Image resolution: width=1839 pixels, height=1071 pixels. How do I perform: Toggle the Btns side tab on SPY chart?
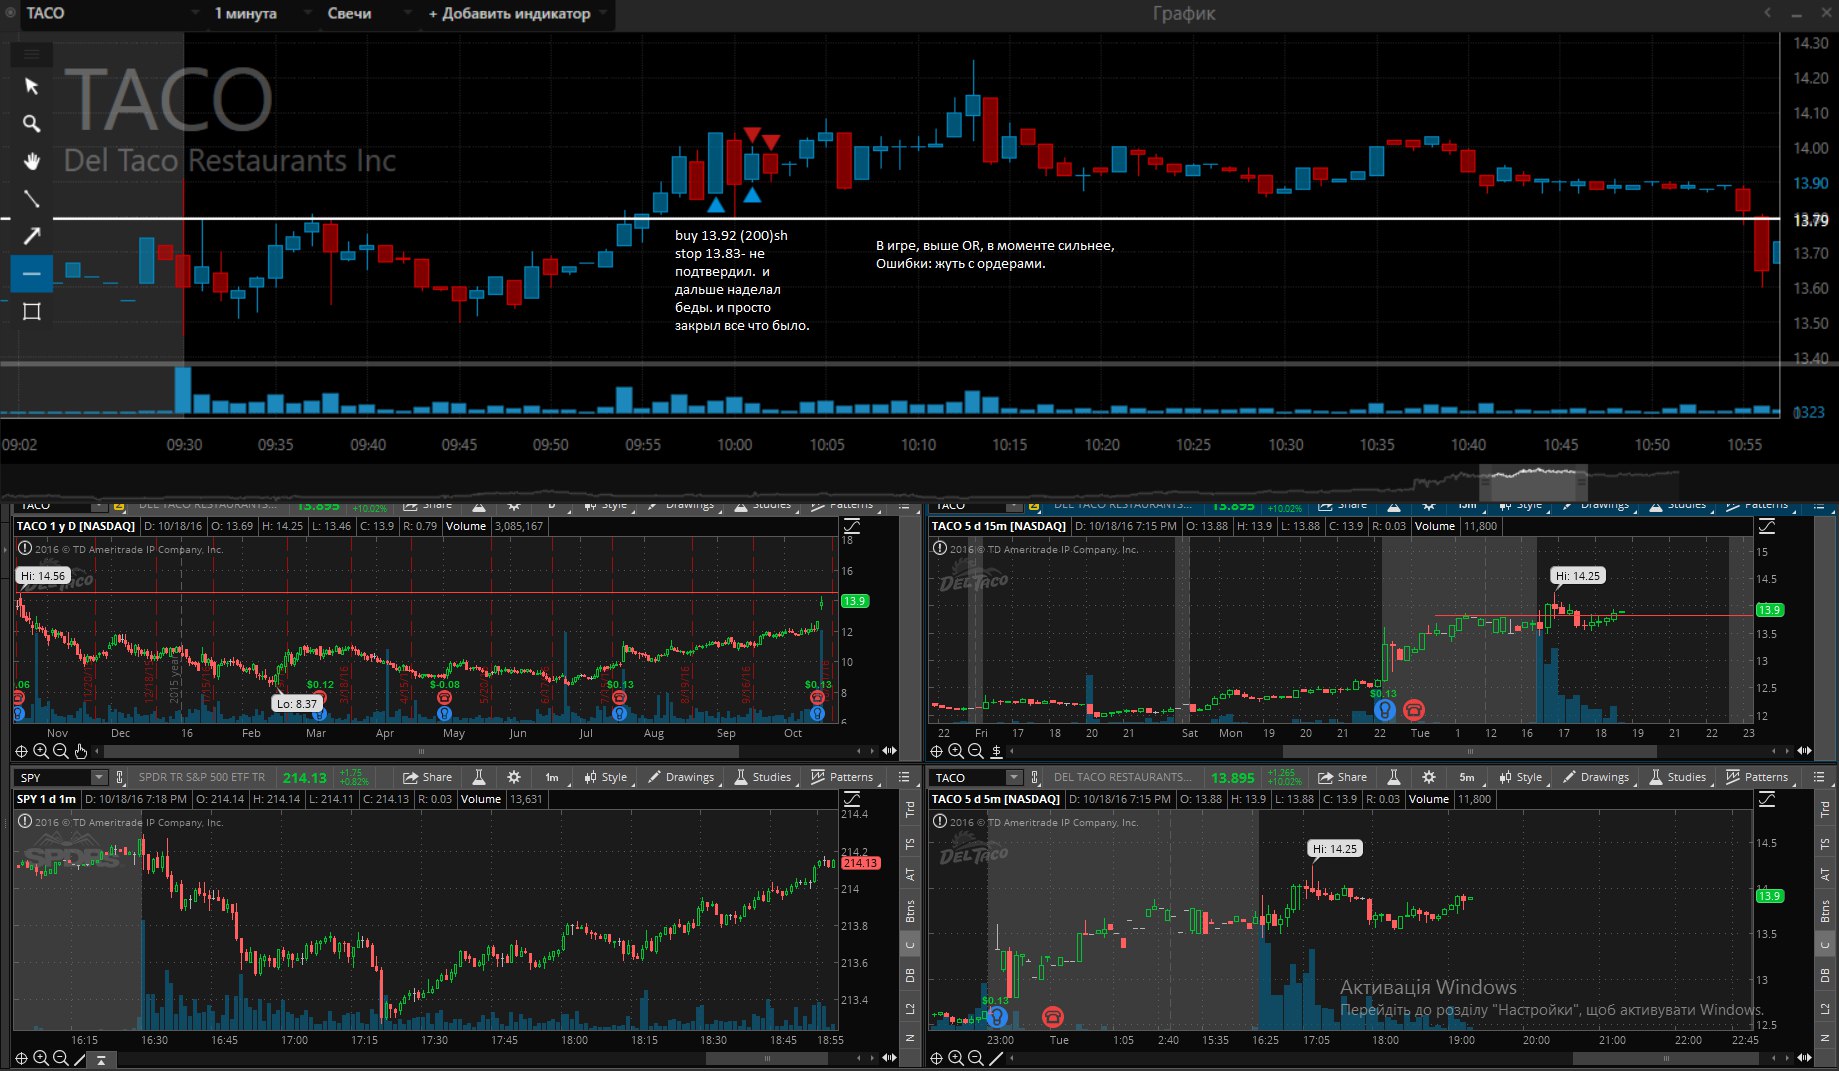[910, 911]
